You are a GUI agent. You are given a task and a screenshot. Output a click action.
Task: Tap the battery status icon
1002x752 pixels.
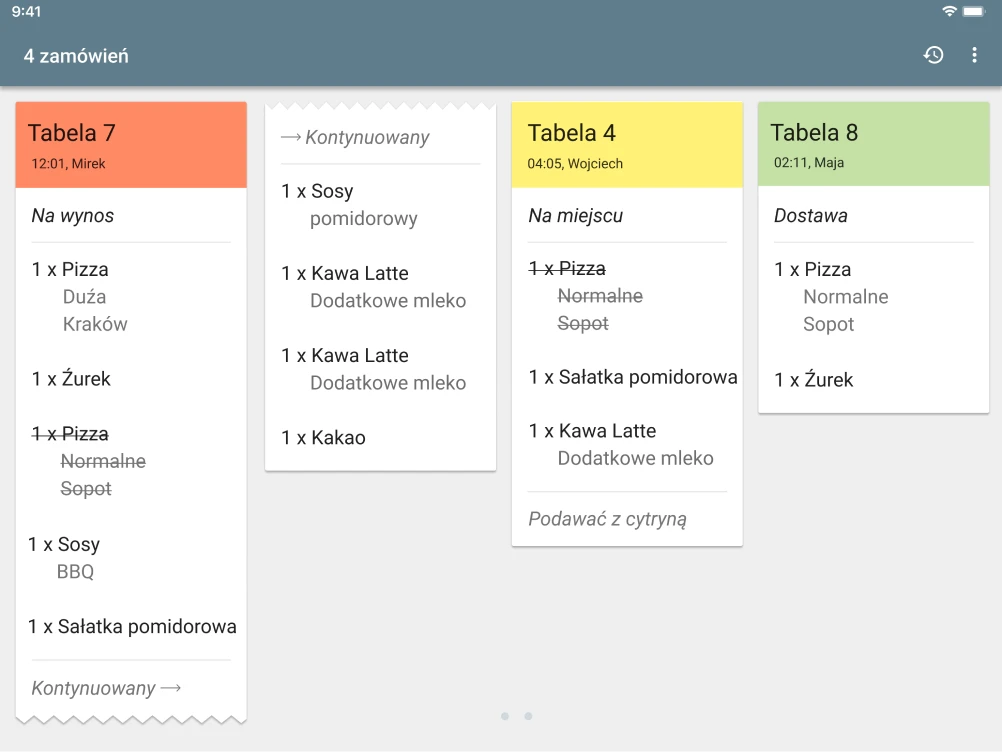[x=974, y=11]
